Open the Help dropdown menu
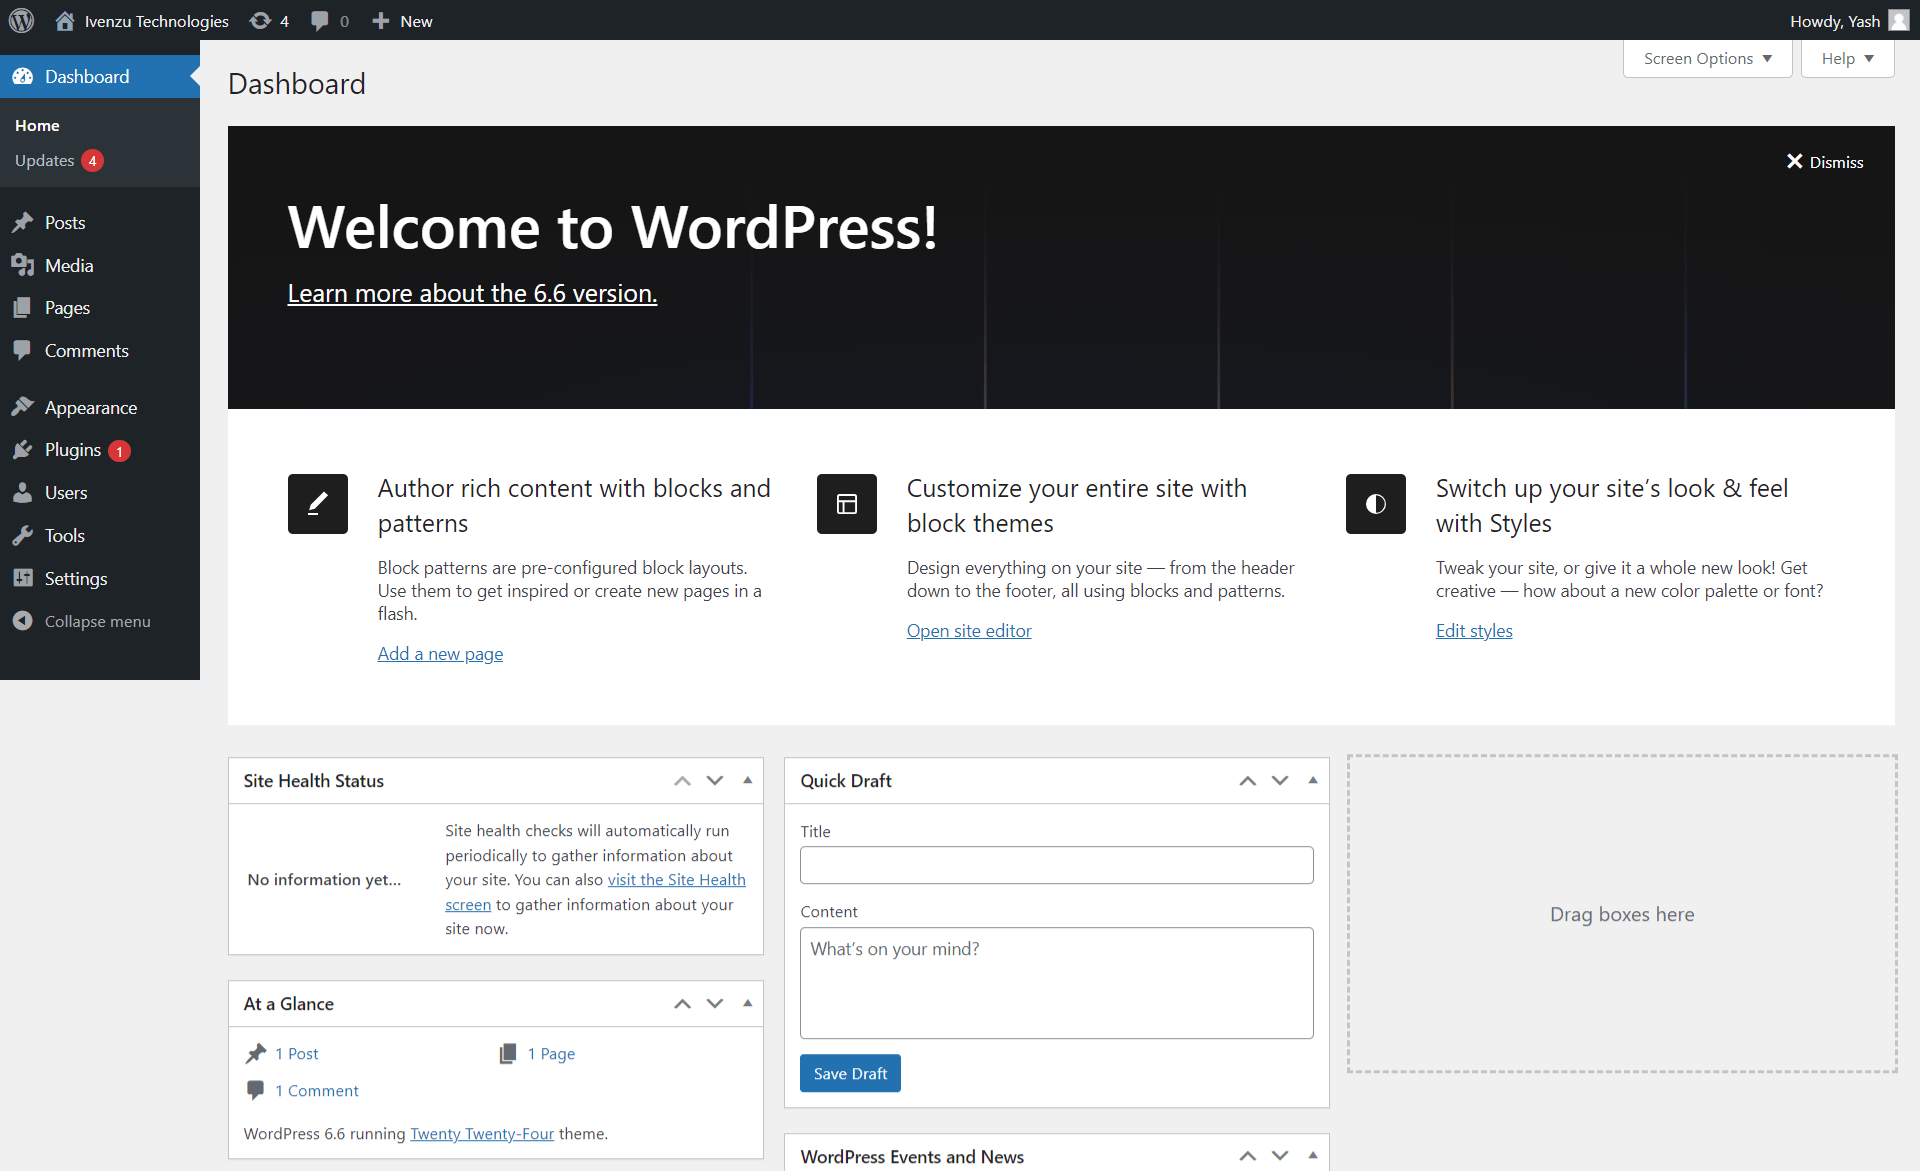 point(1846,58)
